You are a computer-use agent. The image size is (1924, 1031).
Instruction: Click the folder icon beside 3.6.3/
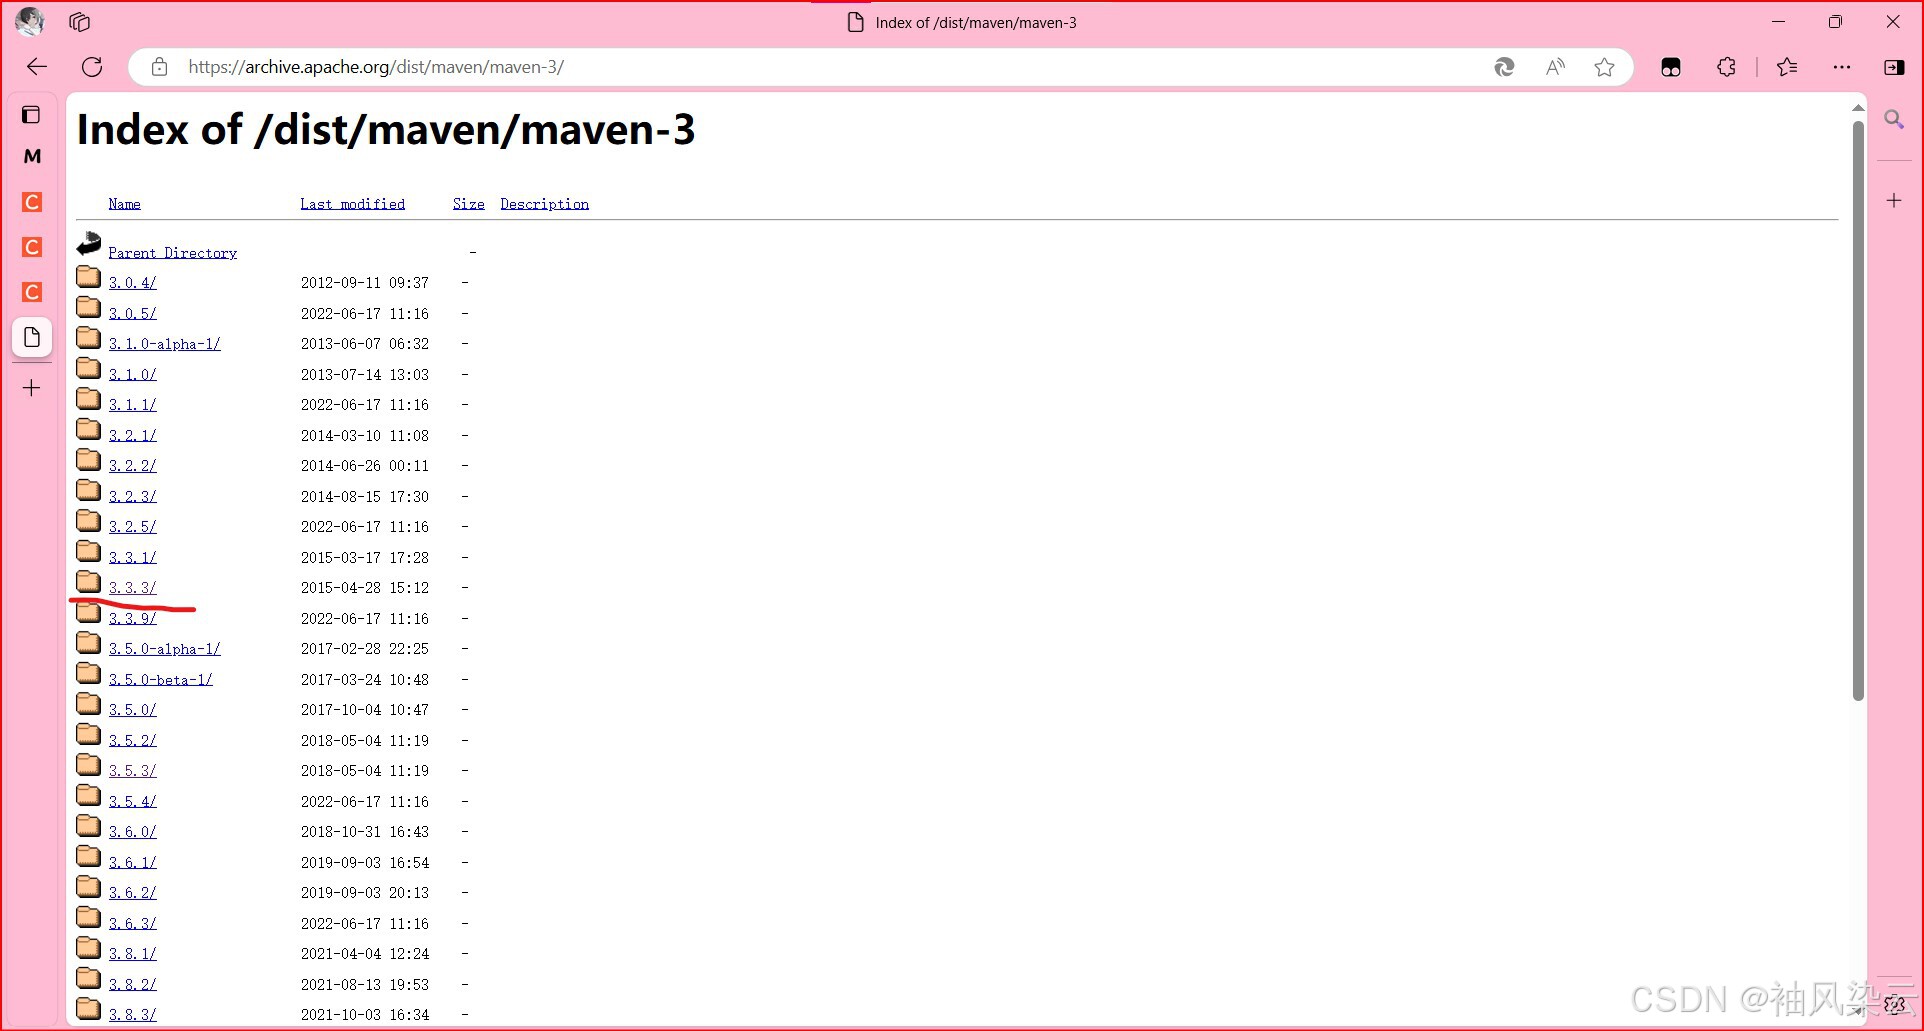point(89,918)
